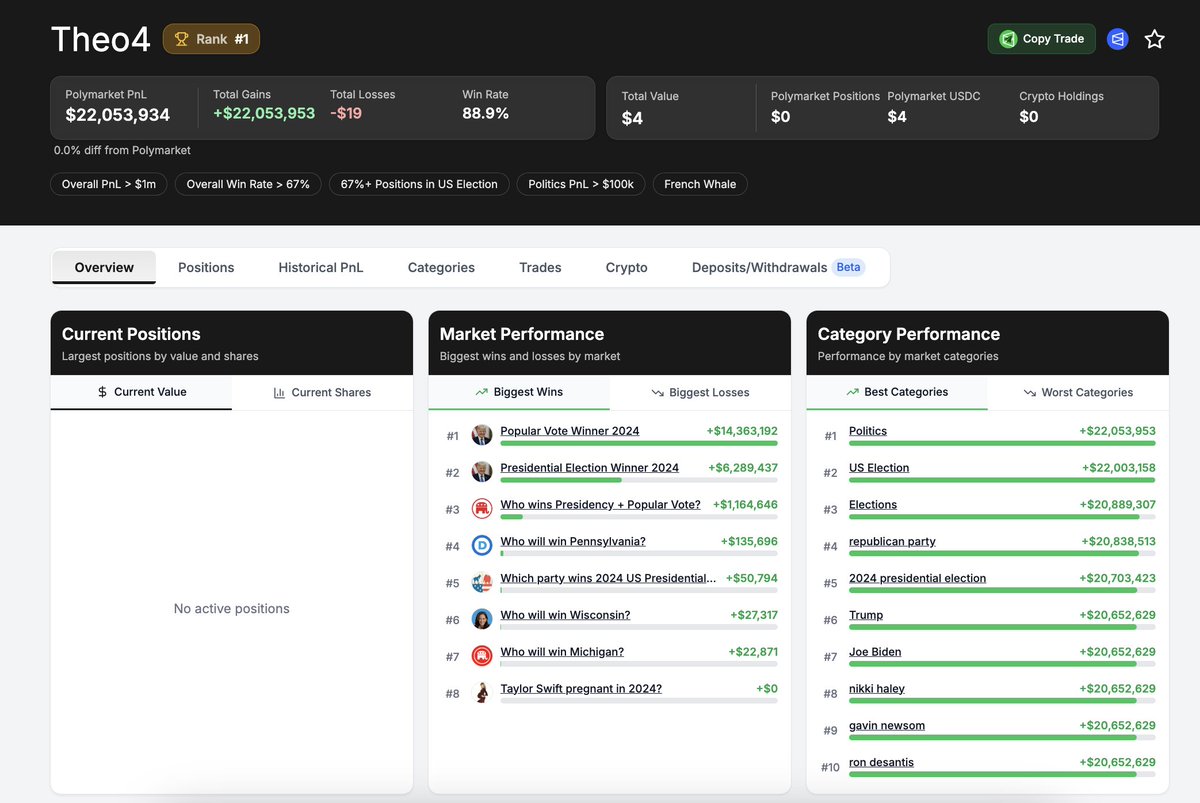Click the Popular Vote Winner 2024 progress bar
The image size is (1200, 803).
coord(639,443)
